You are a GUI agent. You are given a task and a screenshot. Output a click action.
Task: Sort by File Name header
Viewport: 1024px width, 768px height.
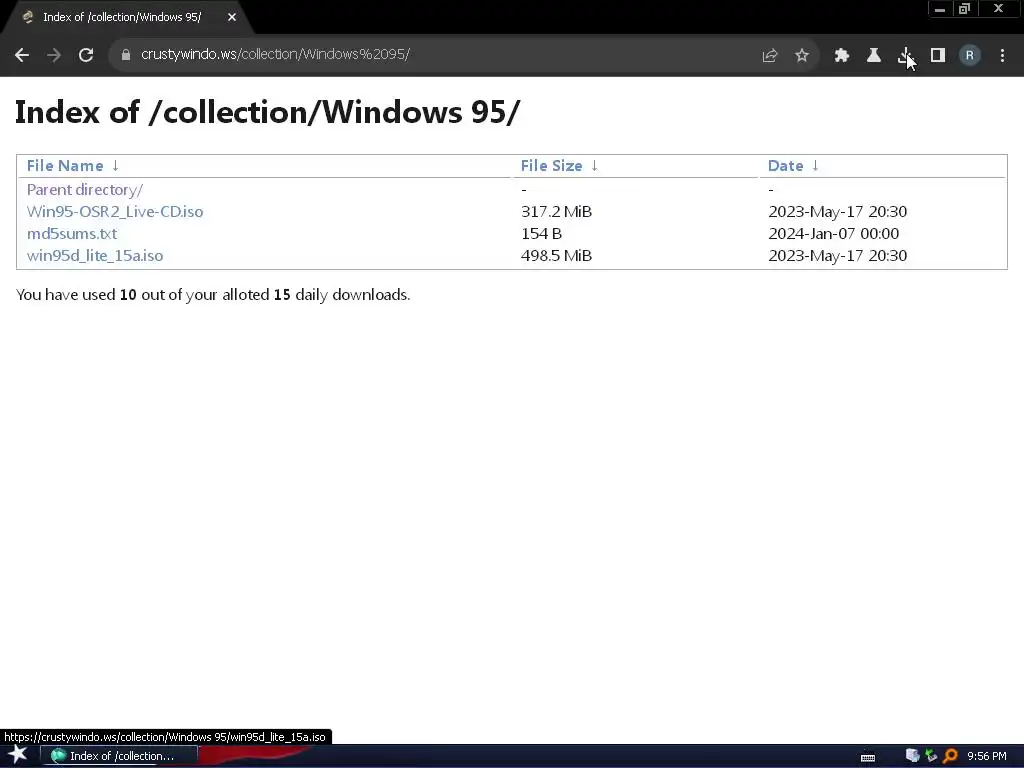point(65,166)
